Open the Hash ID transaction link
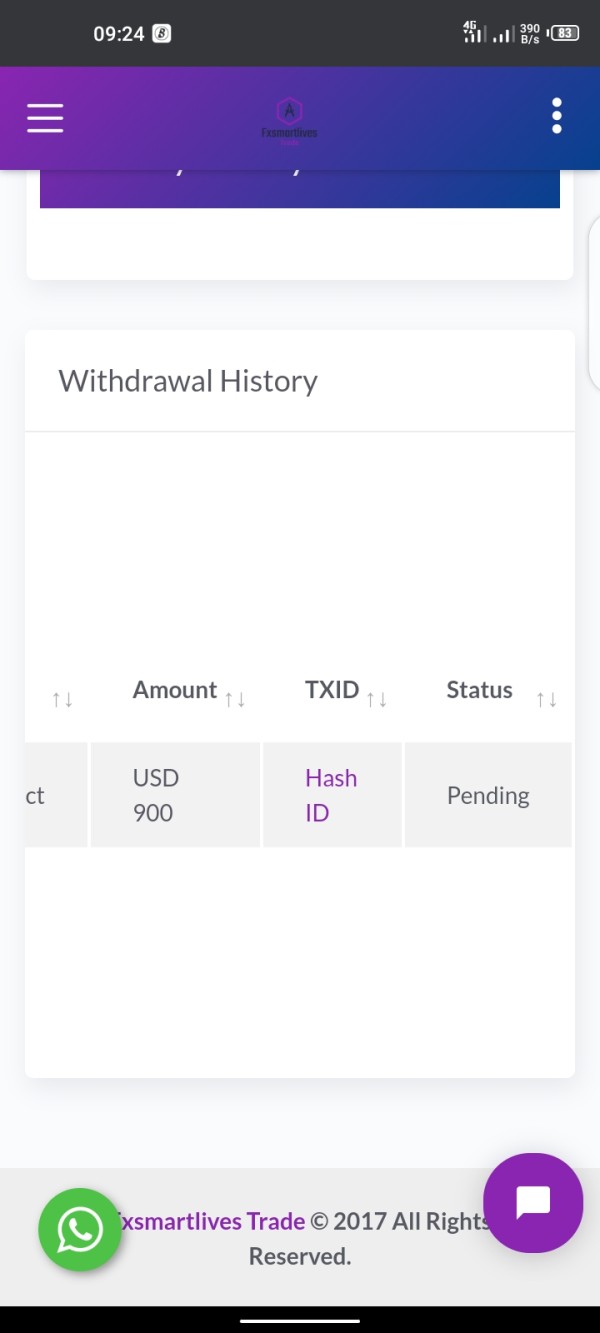The image size is (600, 1333). coord(330,795)
